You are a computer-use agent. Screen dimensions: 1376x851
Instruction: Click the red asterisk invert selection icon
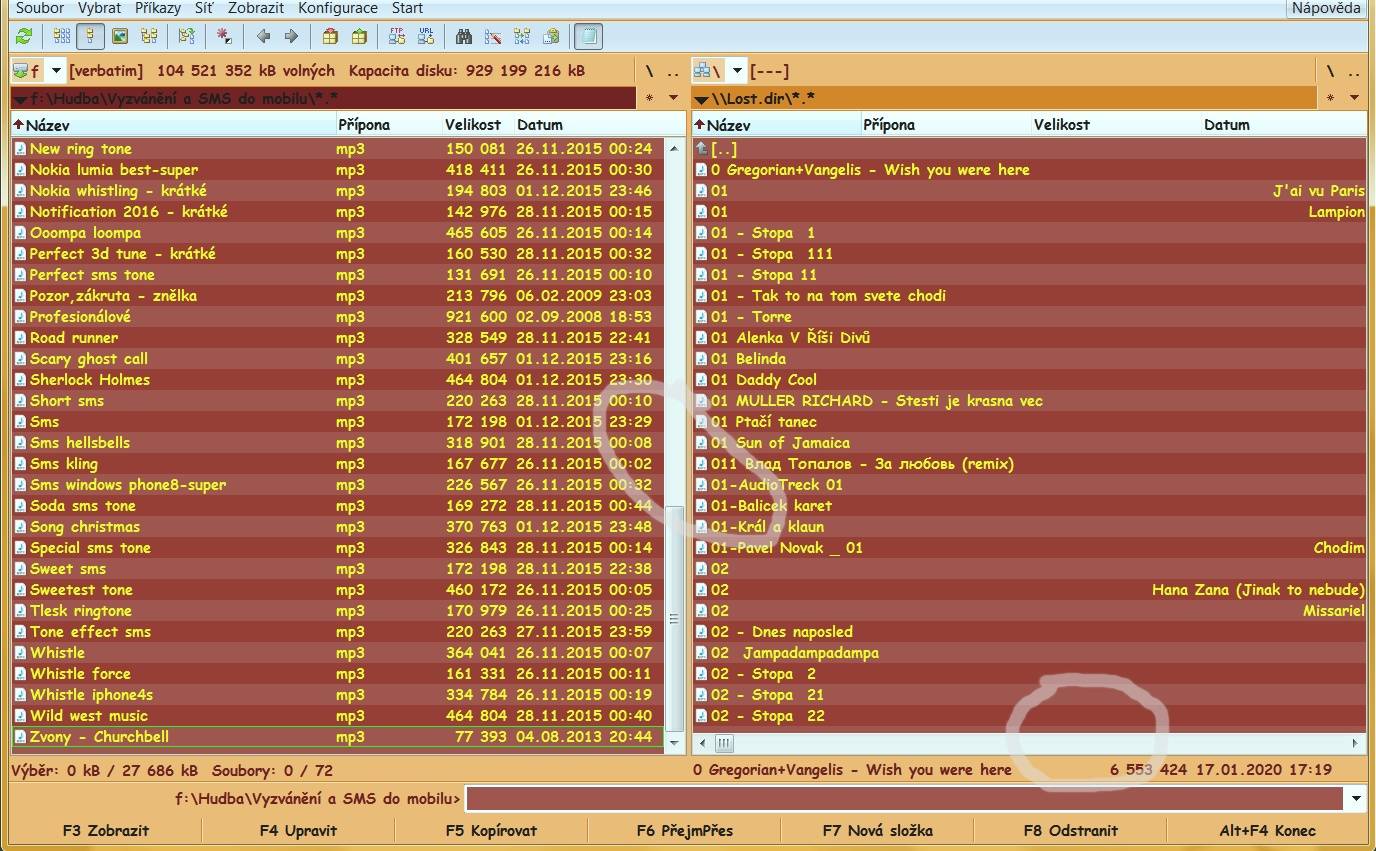pyautogui.click(x=224, y=37)
